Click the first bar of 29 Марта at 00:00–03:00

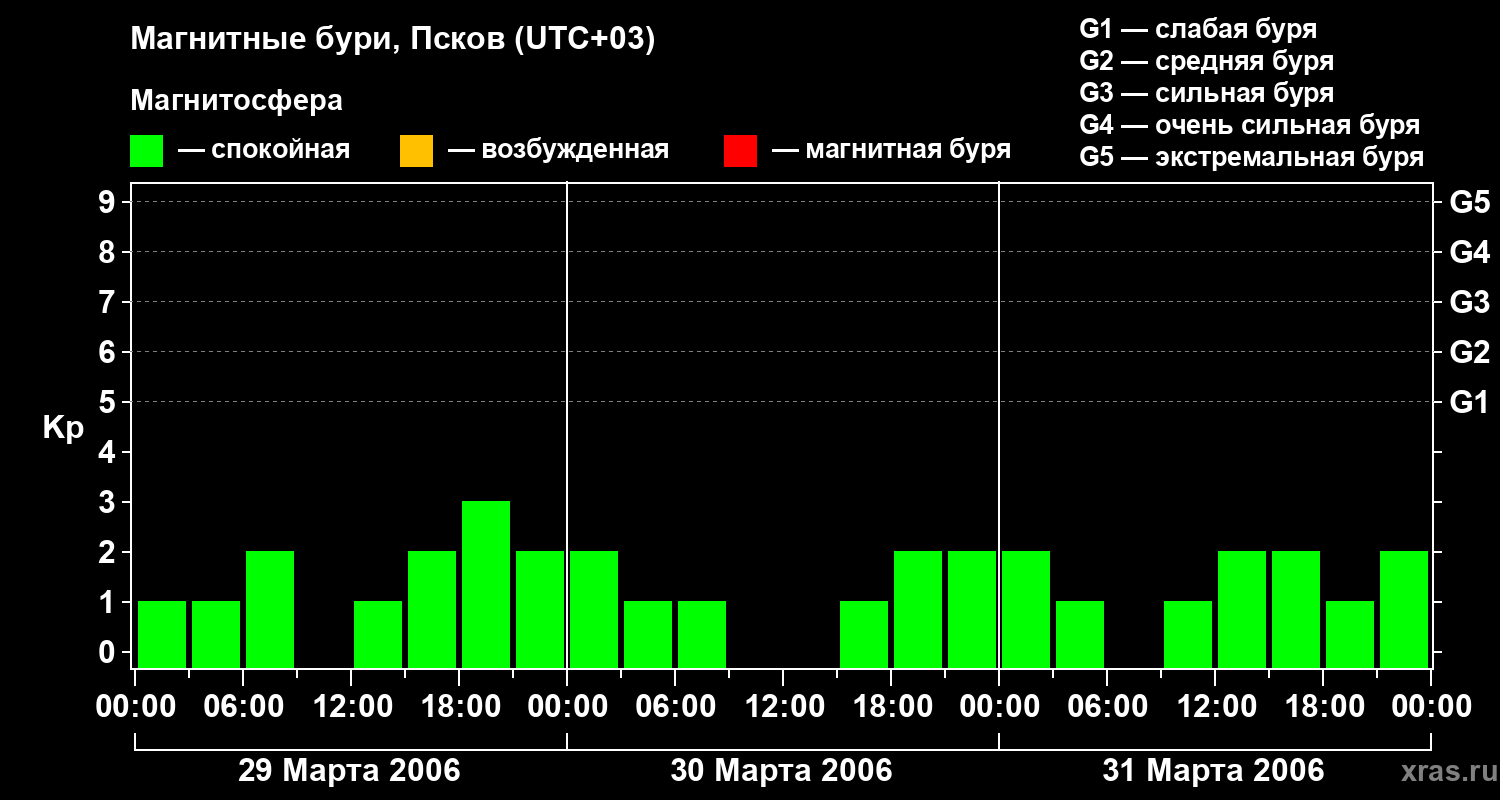coord(162,634)
